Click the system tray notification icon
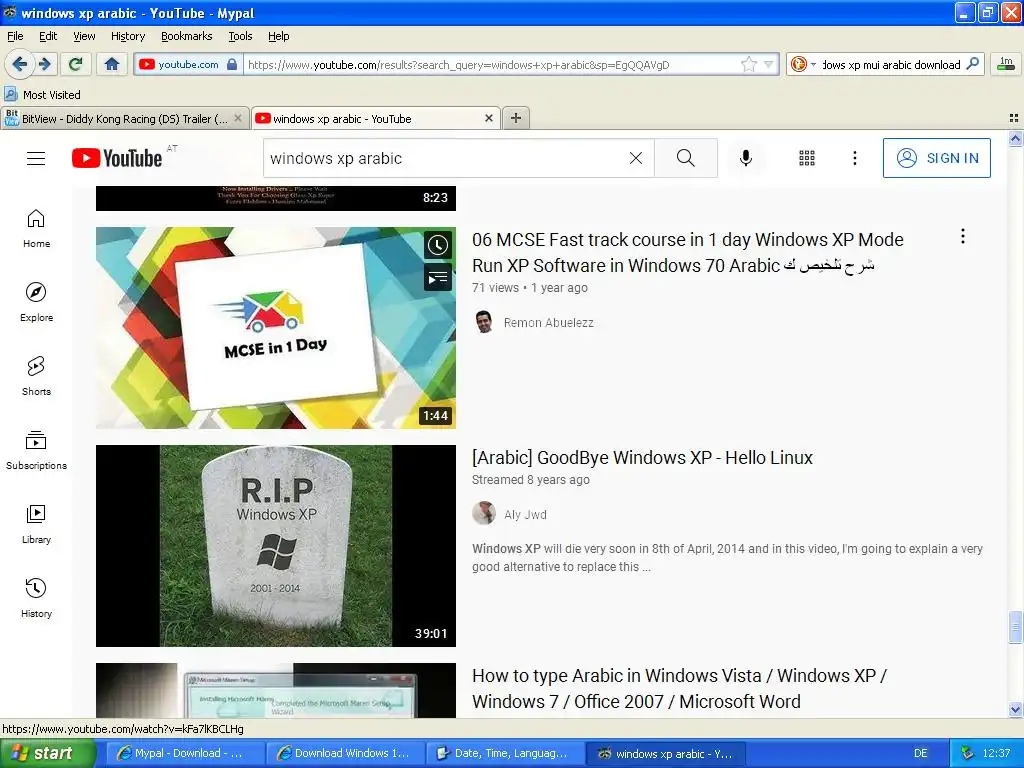Viewport: 1024px width, 768px height. pos(967,753)
